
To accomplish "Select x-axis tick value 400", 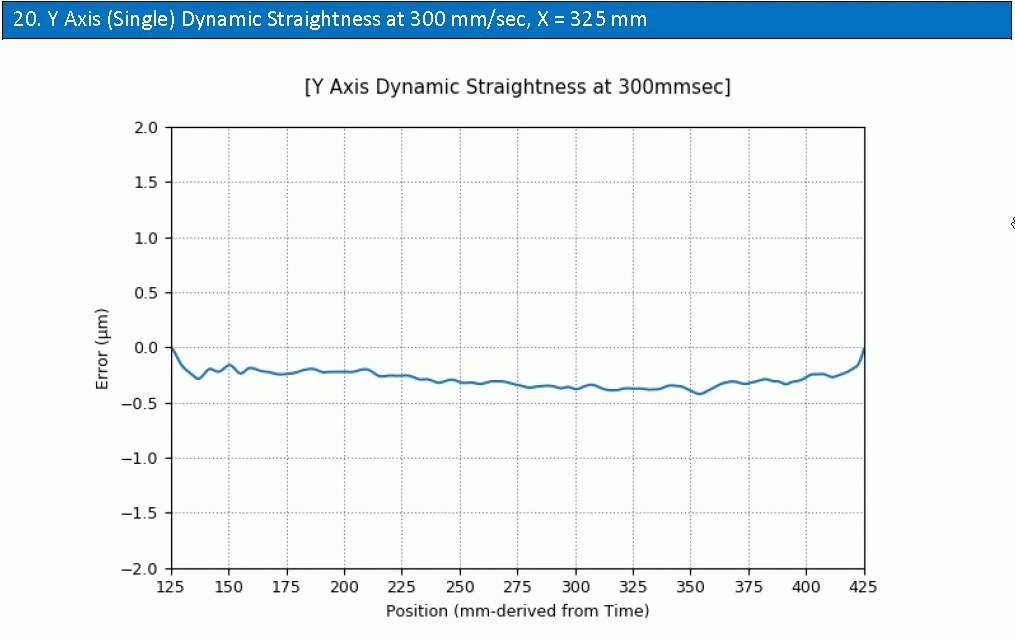I will click(807, 587).
